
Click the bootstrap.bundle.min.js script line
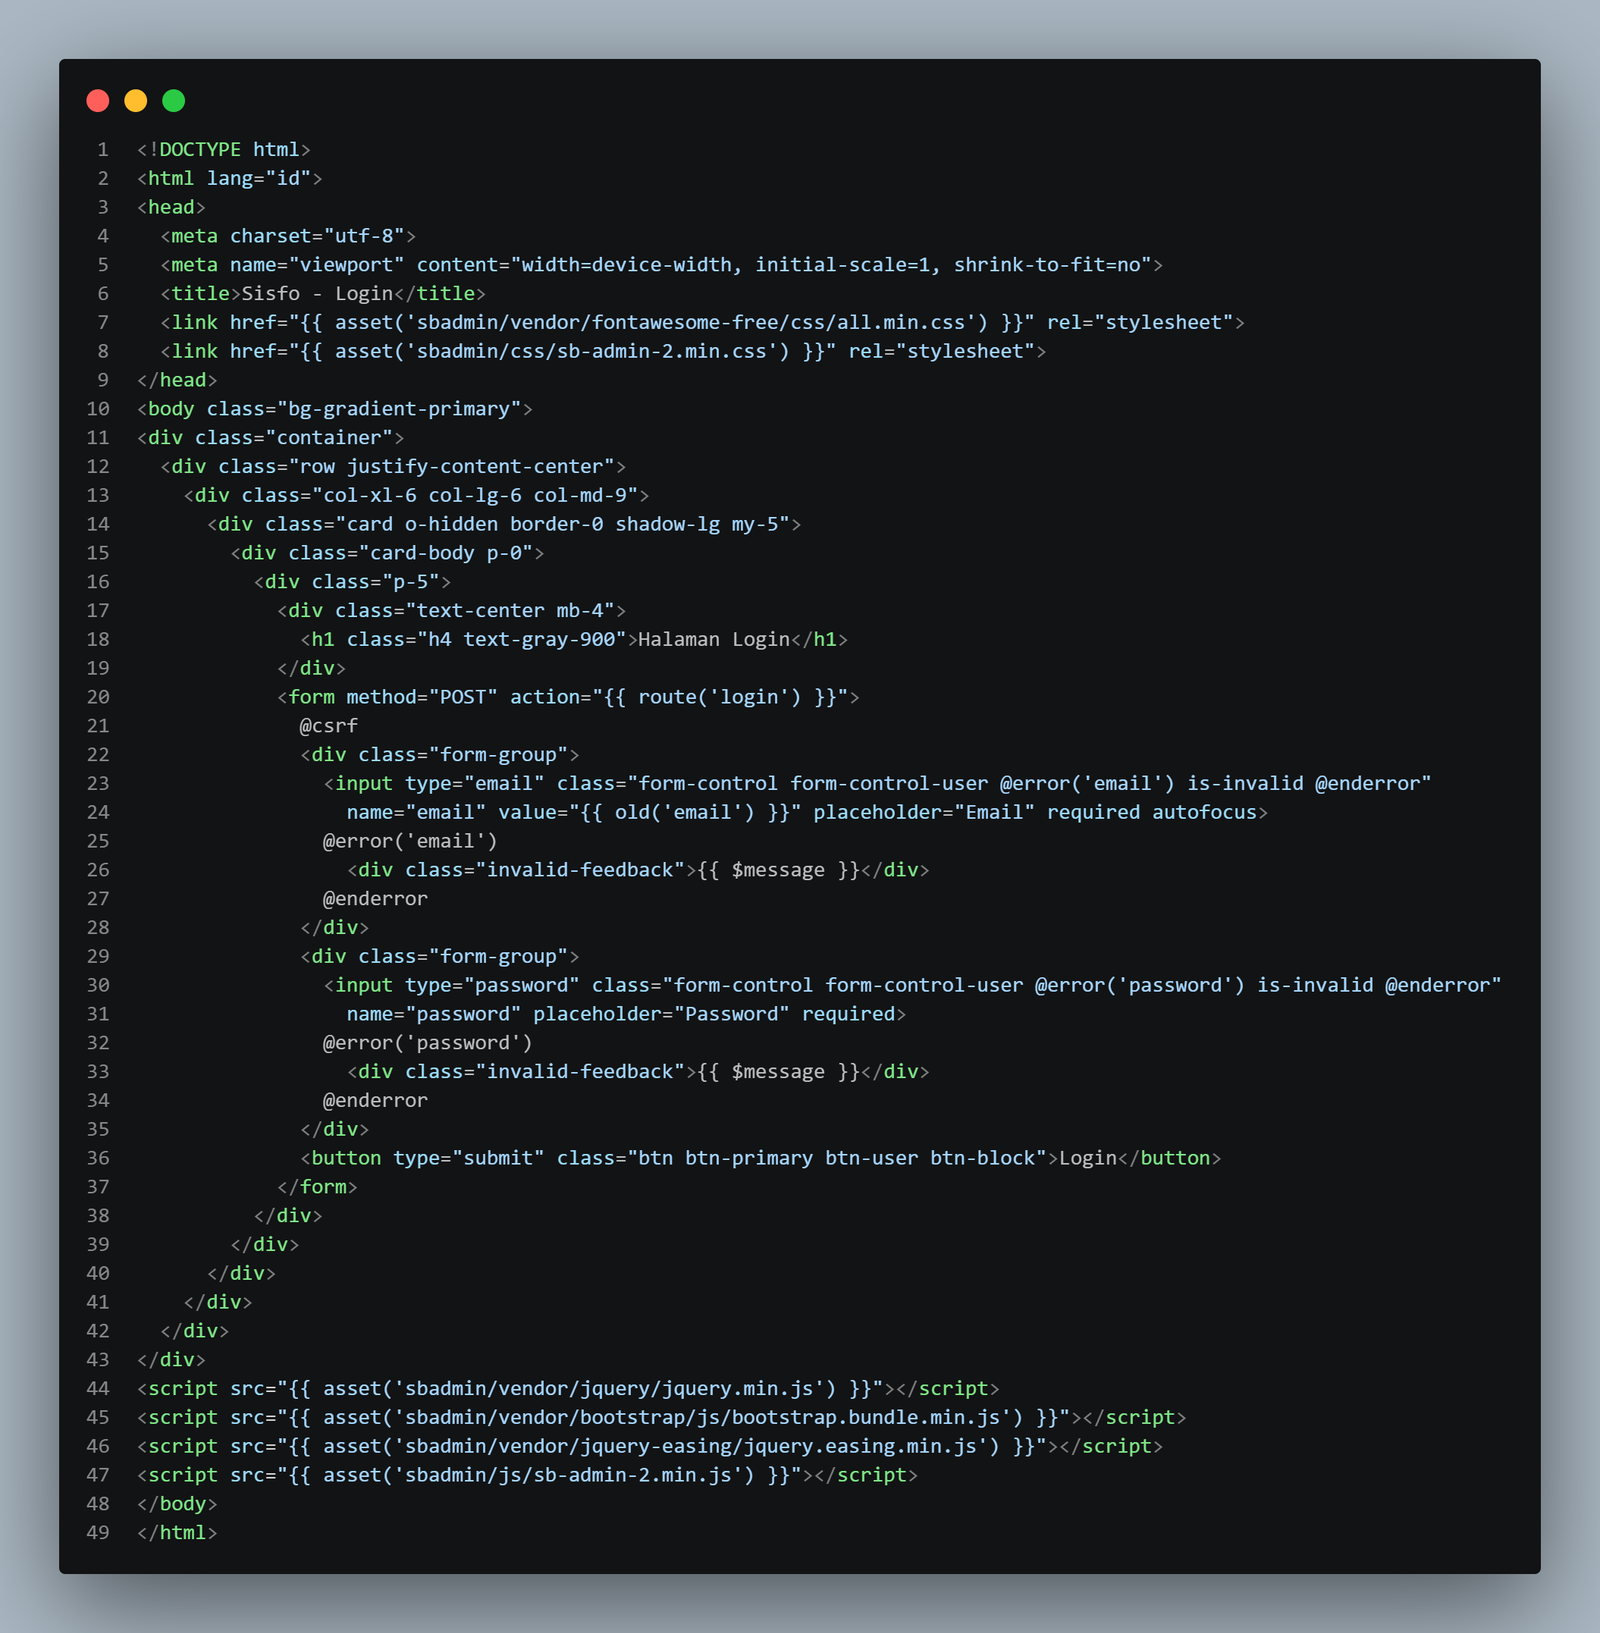click(662, 1418)
